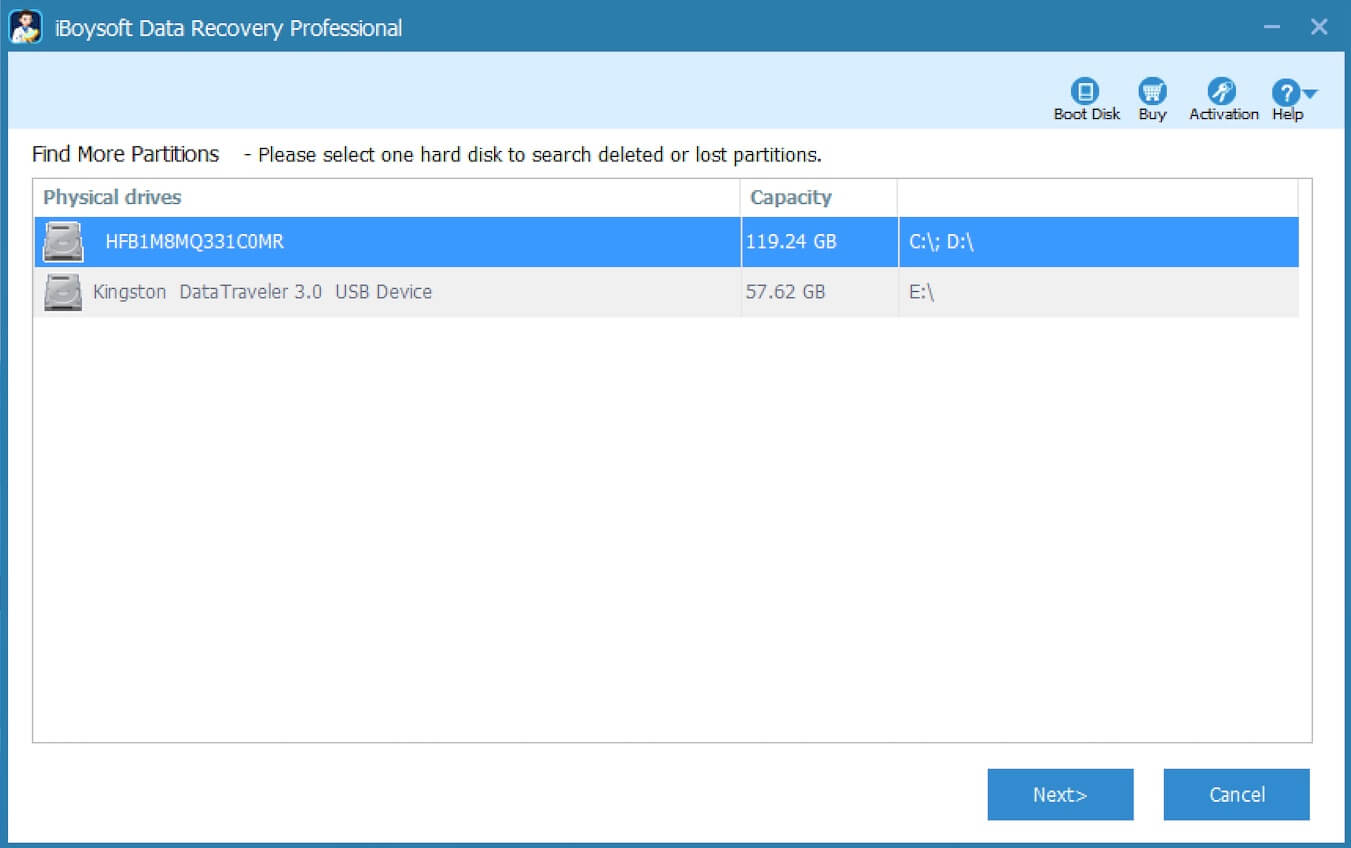
Task: Select the Kingston DataTraveler 3.0 USB Device row
Action: [400, 291]
